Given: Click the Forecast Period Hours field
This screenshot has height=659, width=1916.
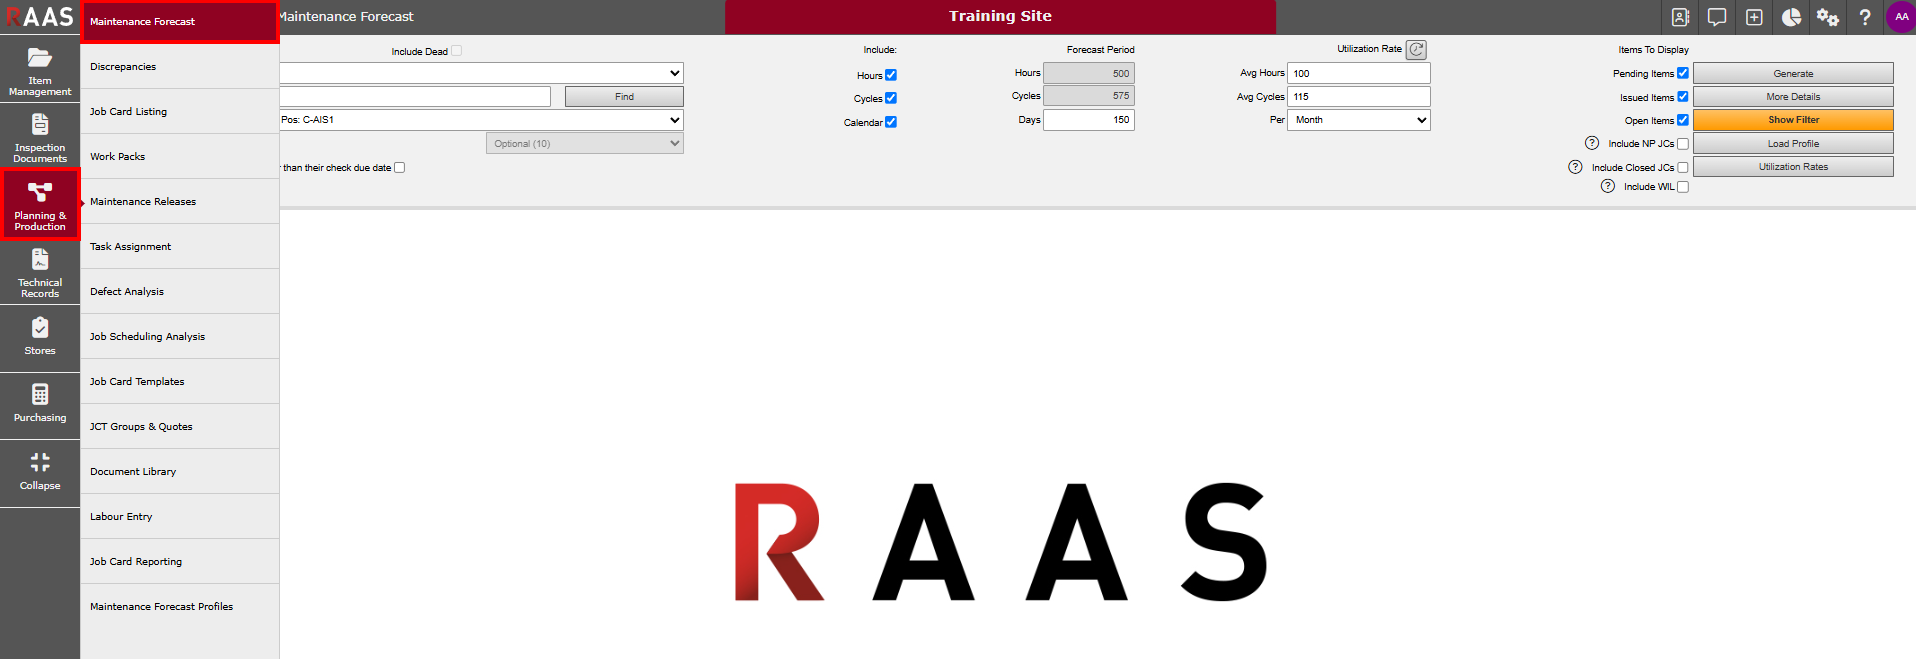Looking at the screenshot, I should [x=1089, y=73].
